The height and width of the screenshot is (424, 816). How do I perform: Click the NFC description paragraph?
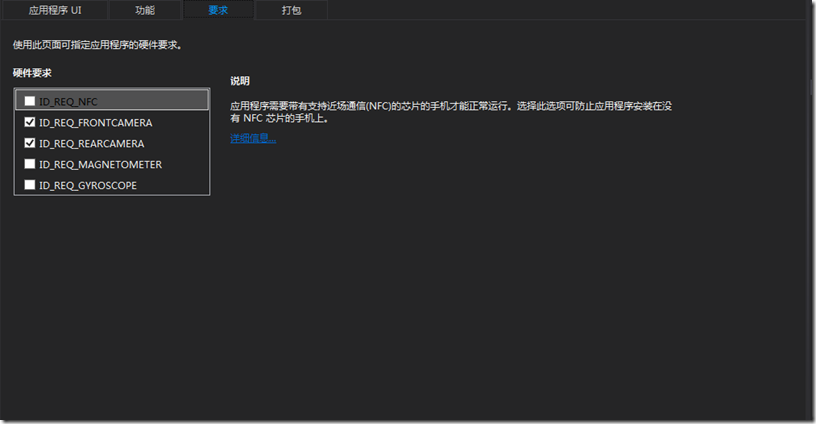tap(451, 112)
